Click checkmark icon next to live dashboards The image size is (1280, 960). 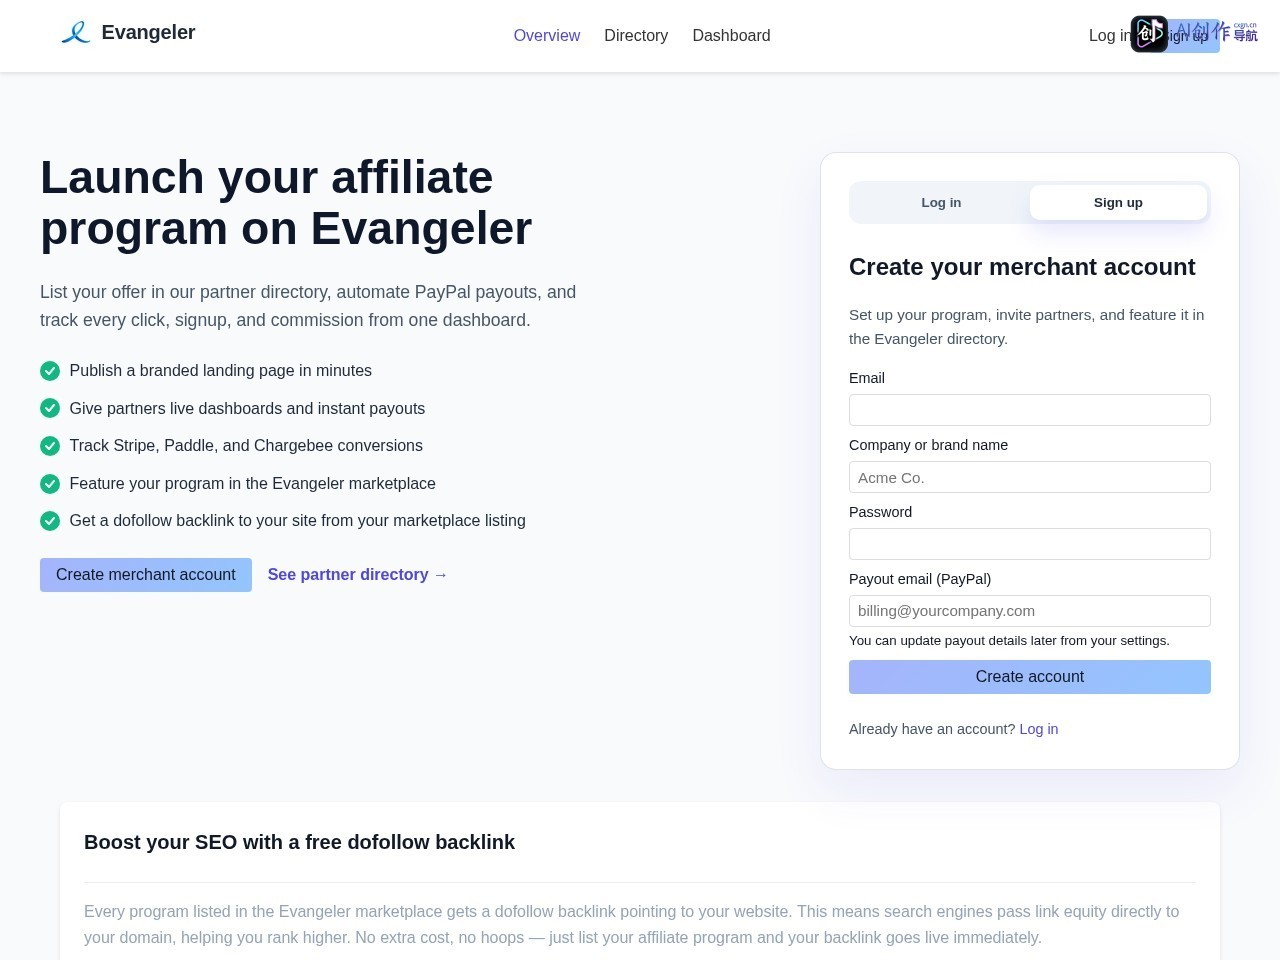[x=50, y=408]
